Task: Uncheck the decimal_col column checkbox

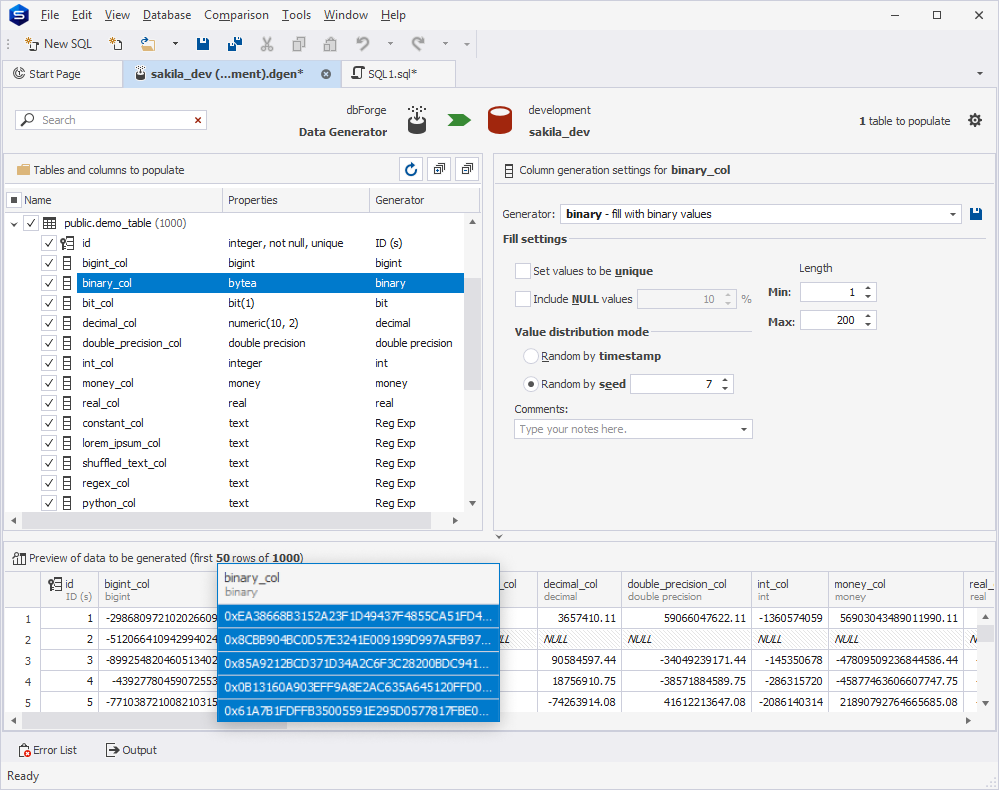Action: point(48,323)
